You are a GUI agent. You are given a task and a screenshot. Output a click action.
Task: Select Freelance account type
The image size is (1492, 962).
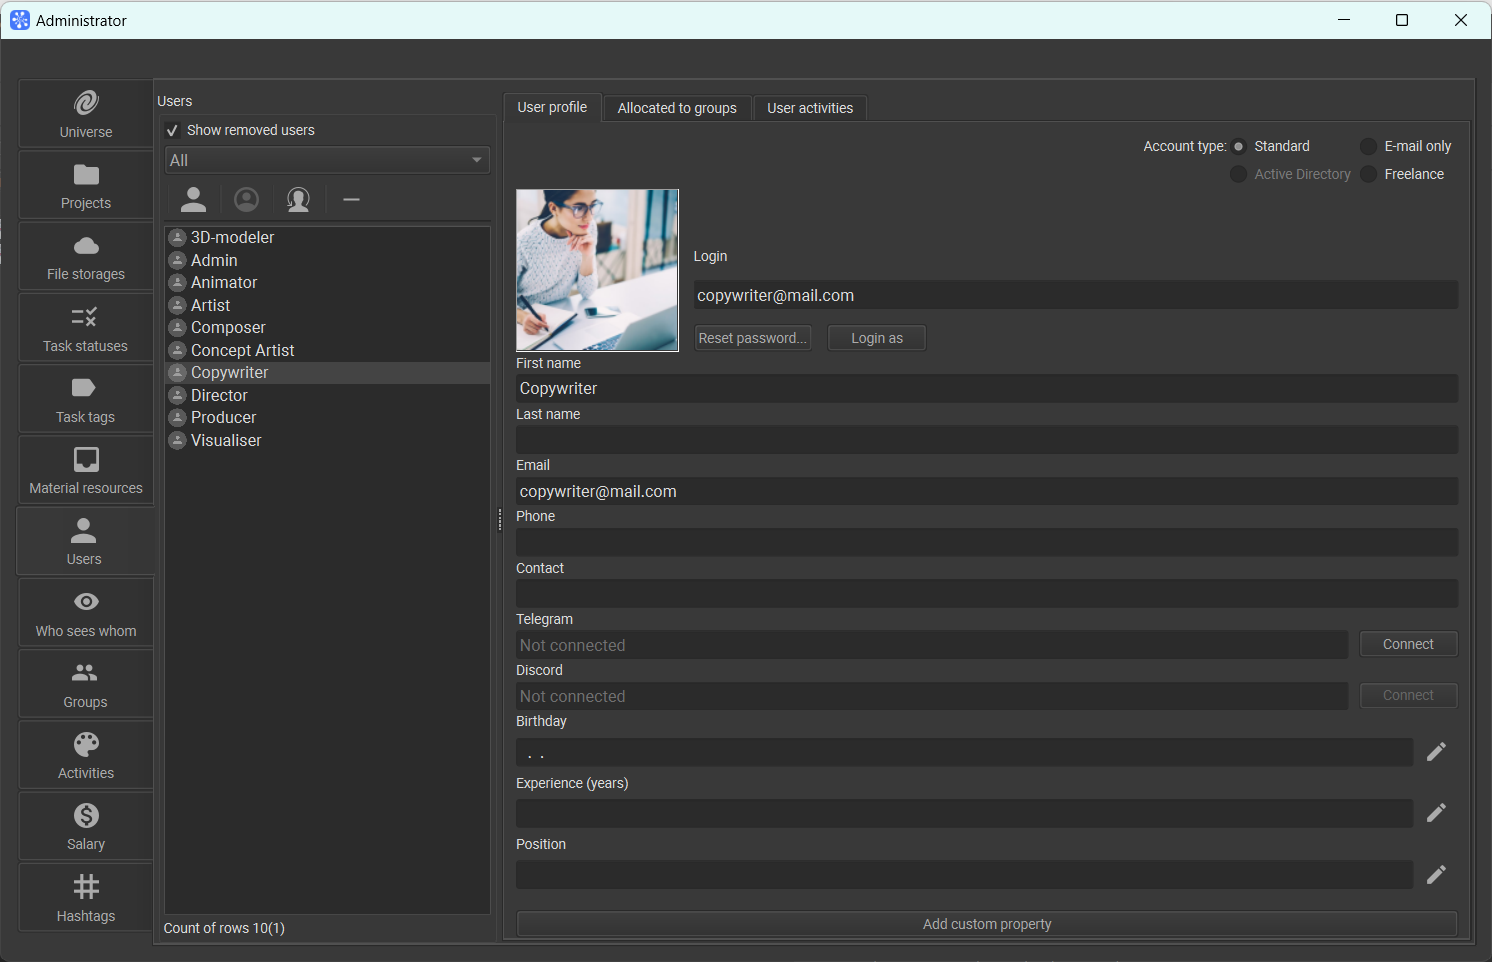point(1369,174)
